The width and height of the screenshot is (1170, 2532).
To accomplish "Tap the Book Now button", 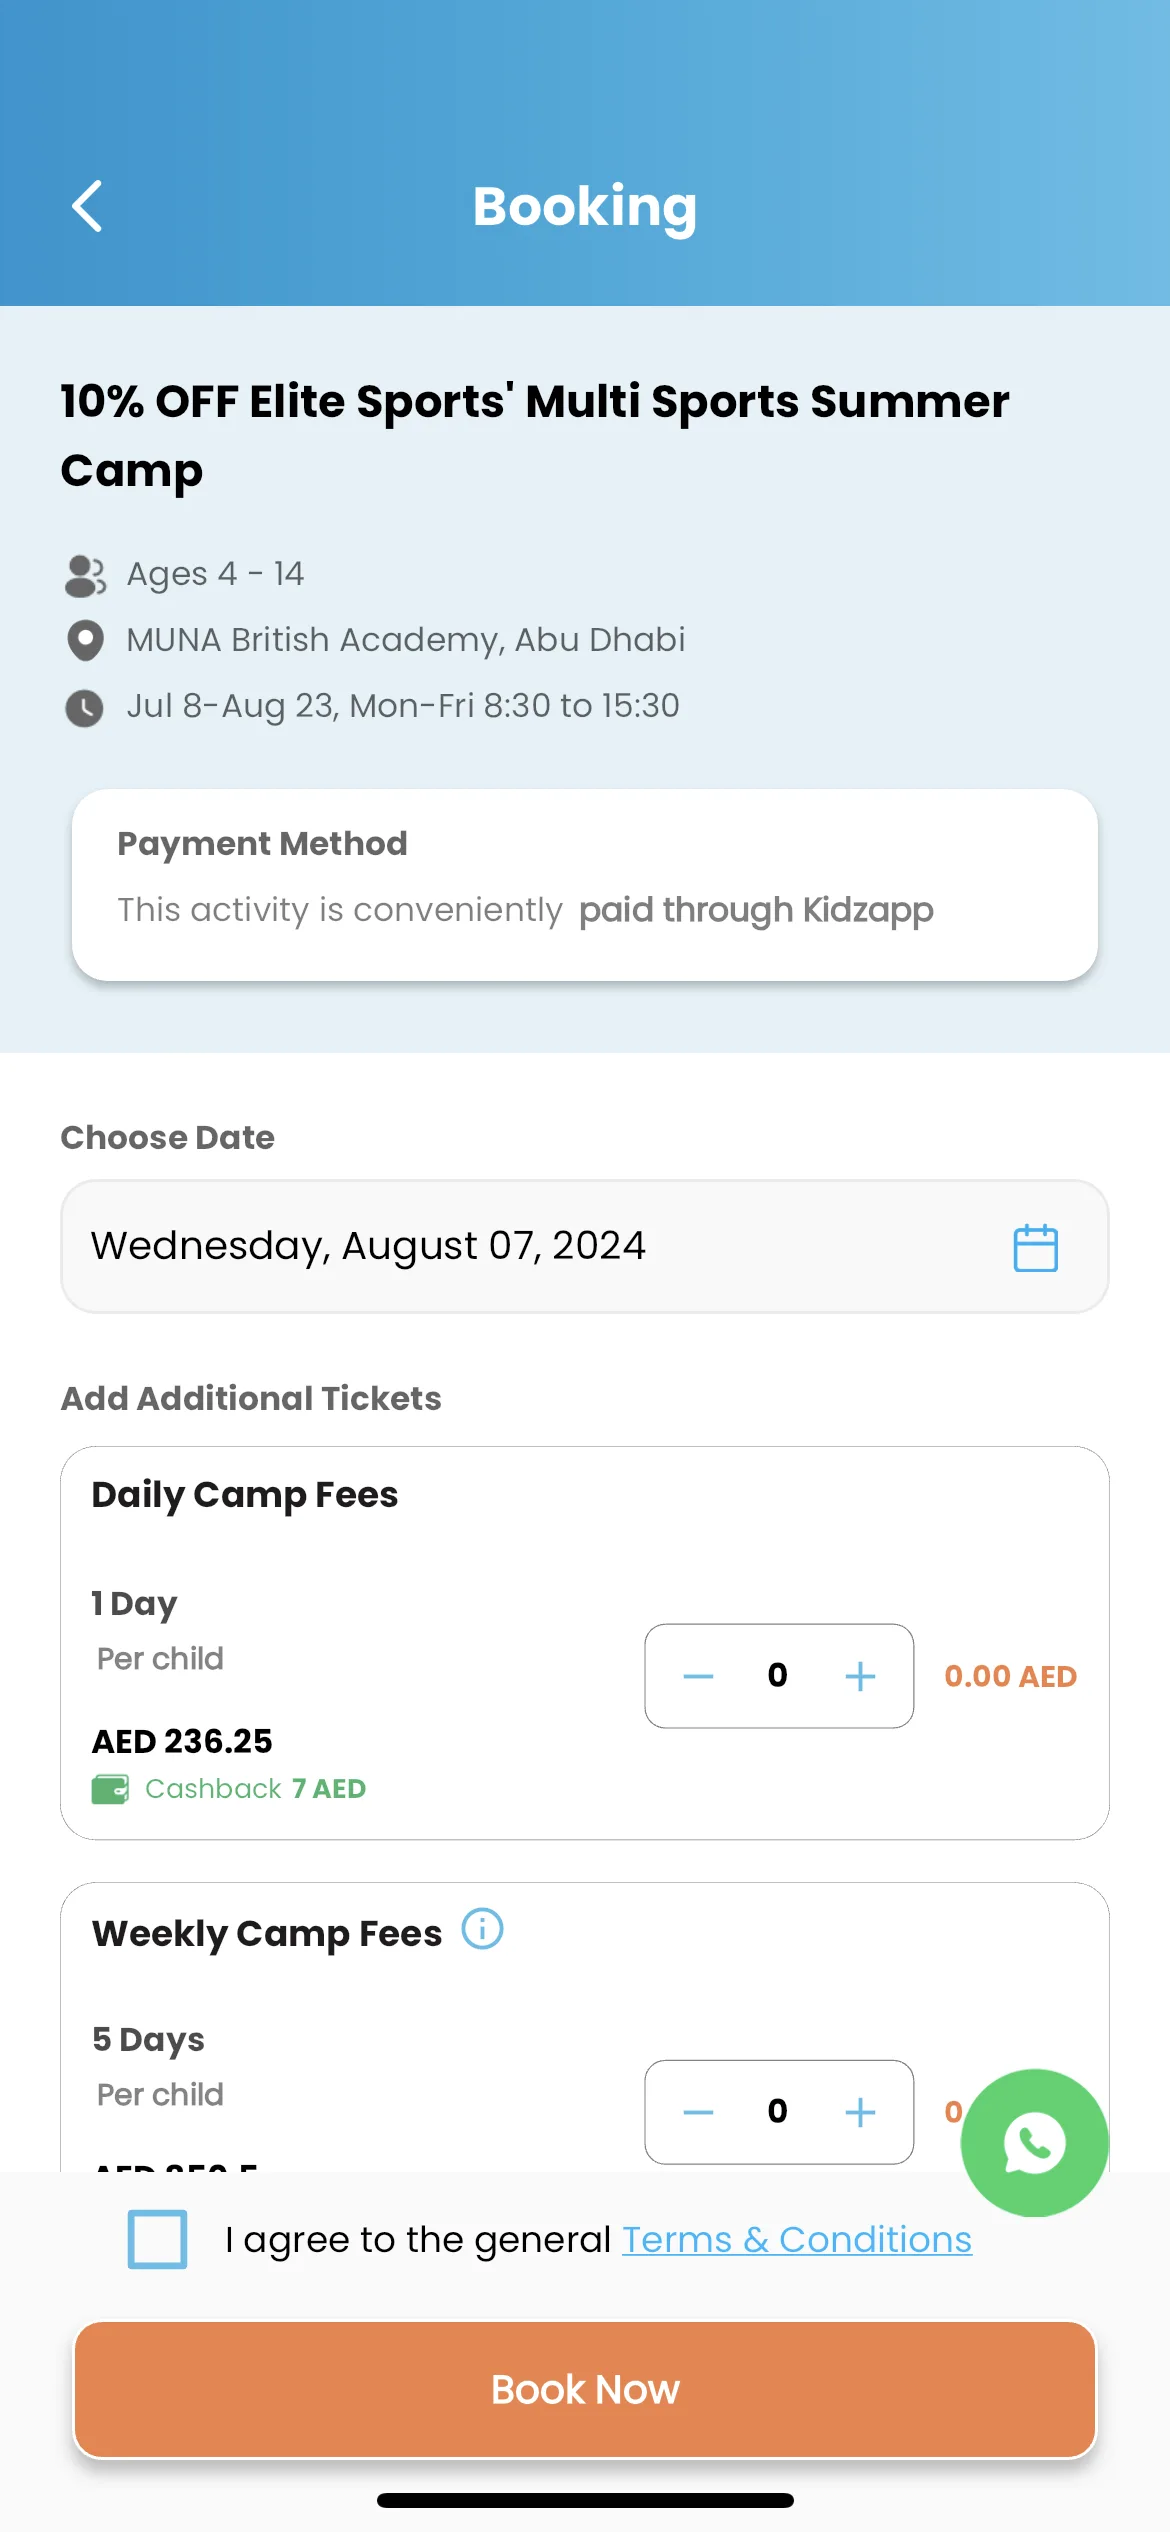I will (585, 2390).
